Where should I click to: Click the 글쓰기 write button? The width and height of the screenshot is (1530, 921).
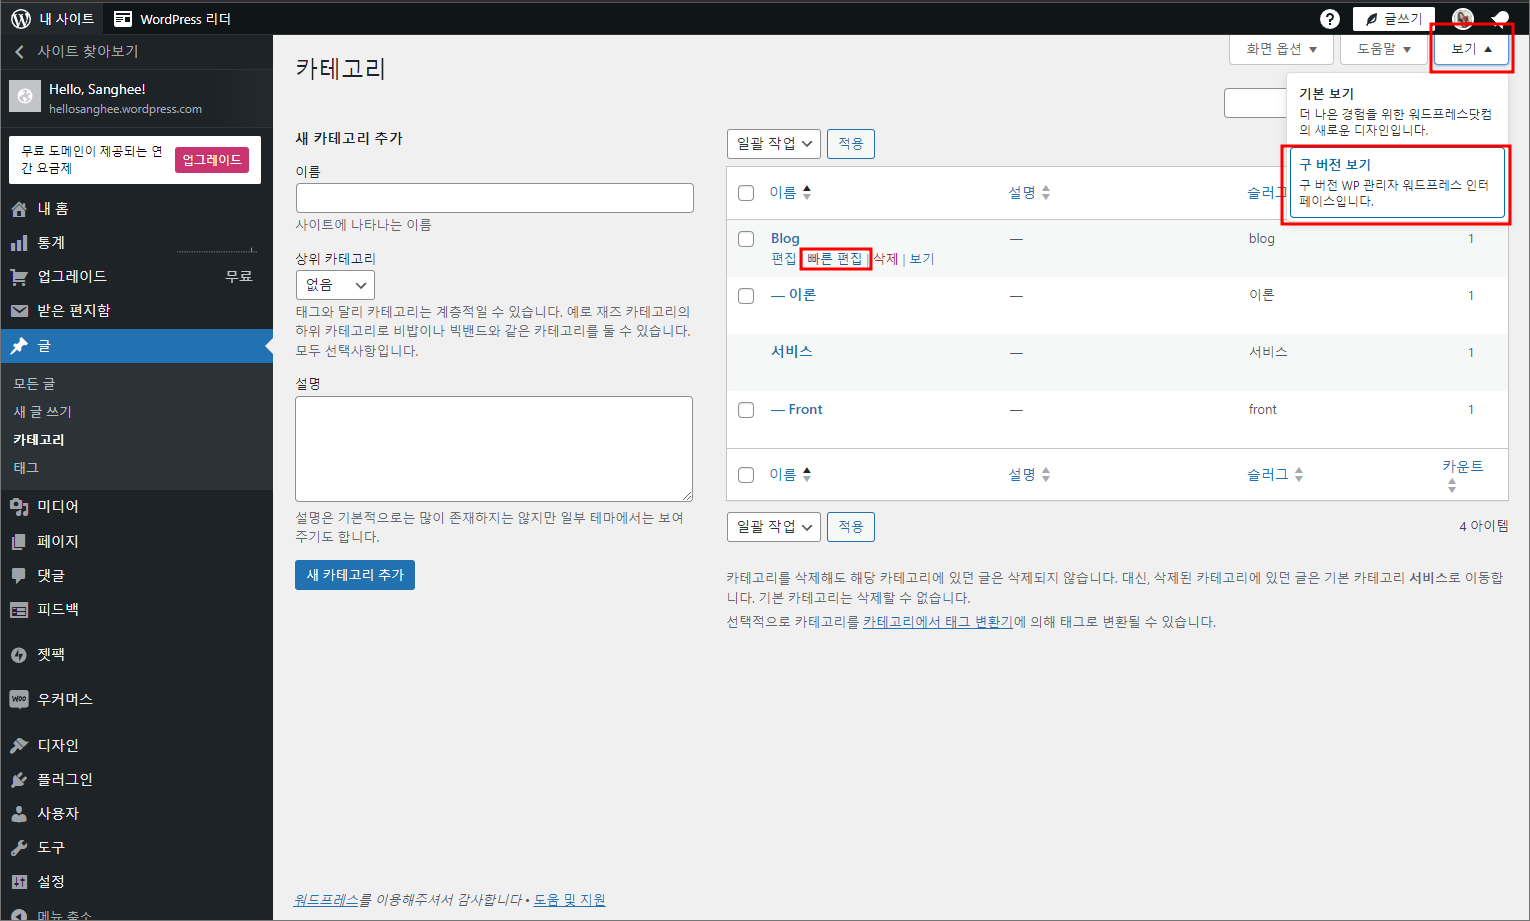click(1394, 18)
